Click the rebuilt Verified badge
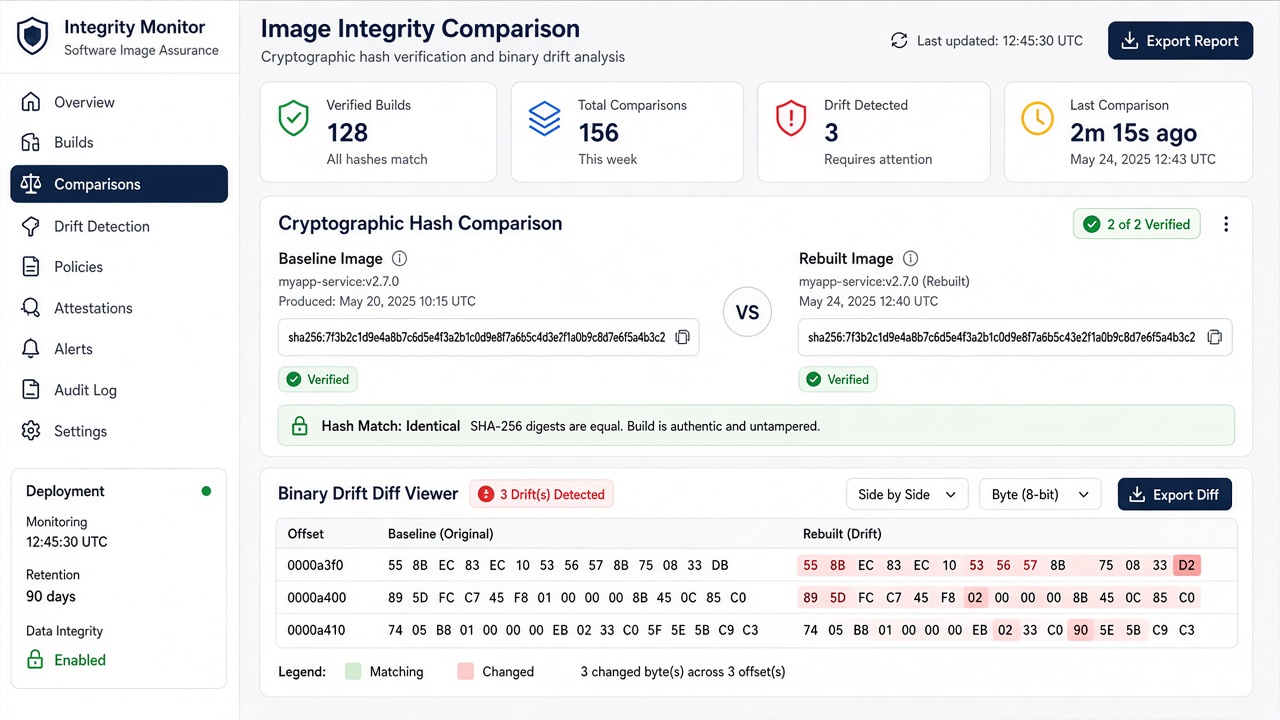Screen dimensions: 1280x720 point(837,379)
